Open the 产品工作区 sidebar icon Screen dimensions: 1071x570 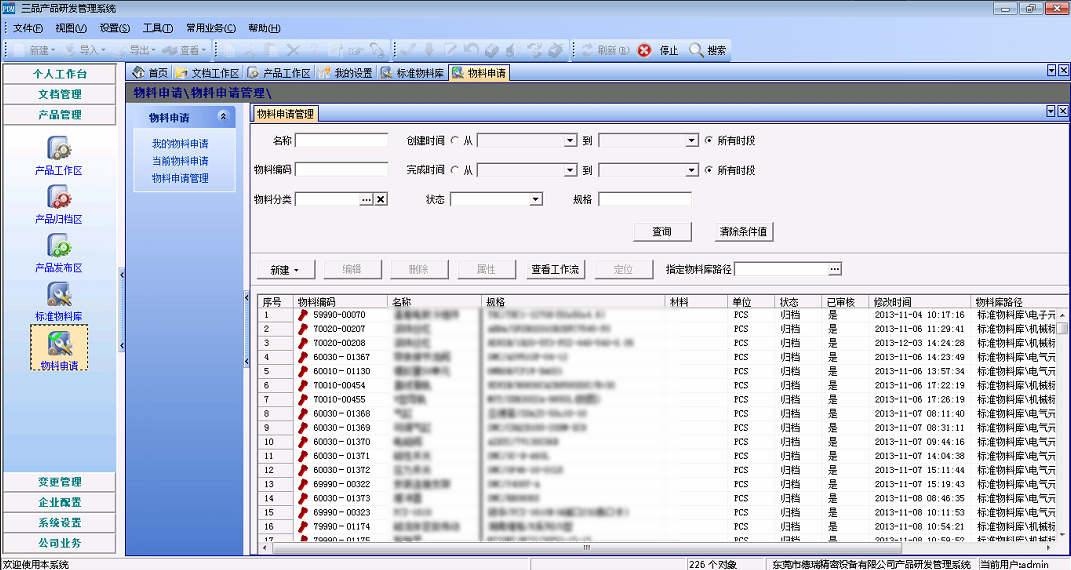click(58, 150)
